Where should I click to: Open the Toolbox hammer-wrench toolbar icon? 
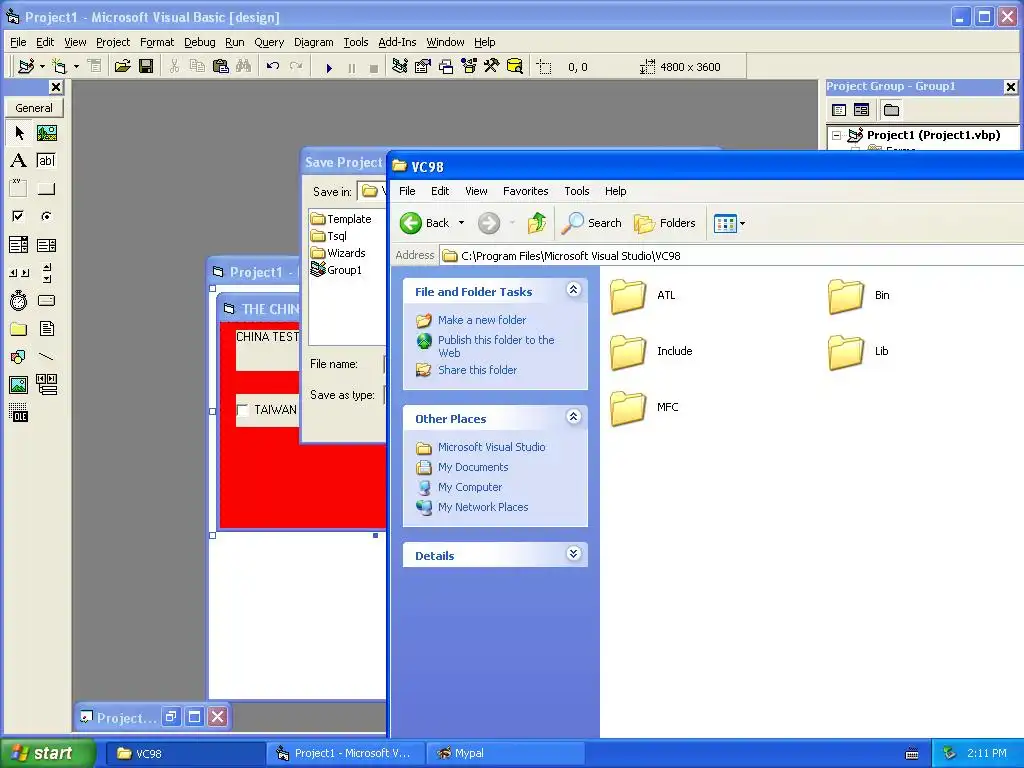point(491,66)
